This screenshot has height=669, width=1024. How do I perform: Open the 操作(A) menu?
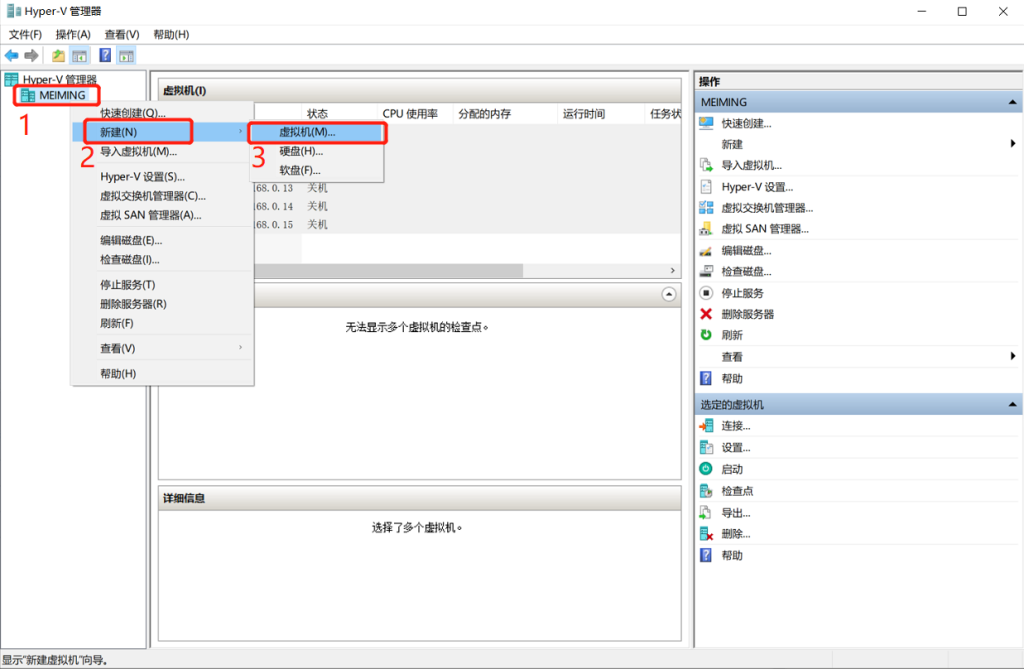(x=73, y=34)
